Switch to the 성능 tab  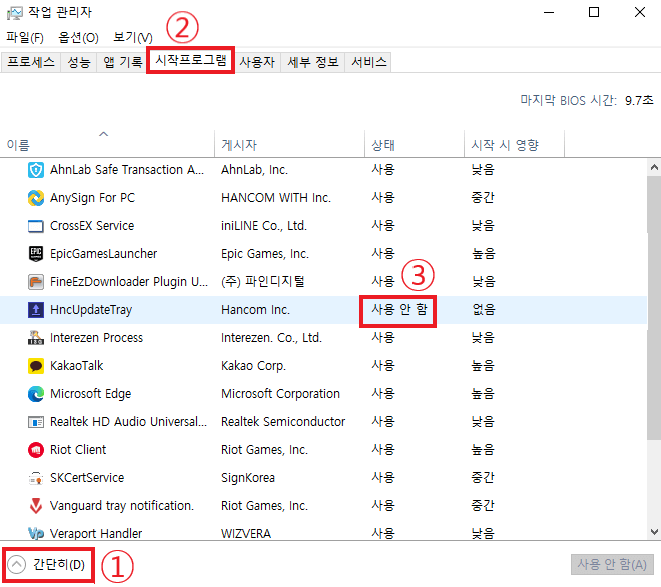(x=79, y=62)
